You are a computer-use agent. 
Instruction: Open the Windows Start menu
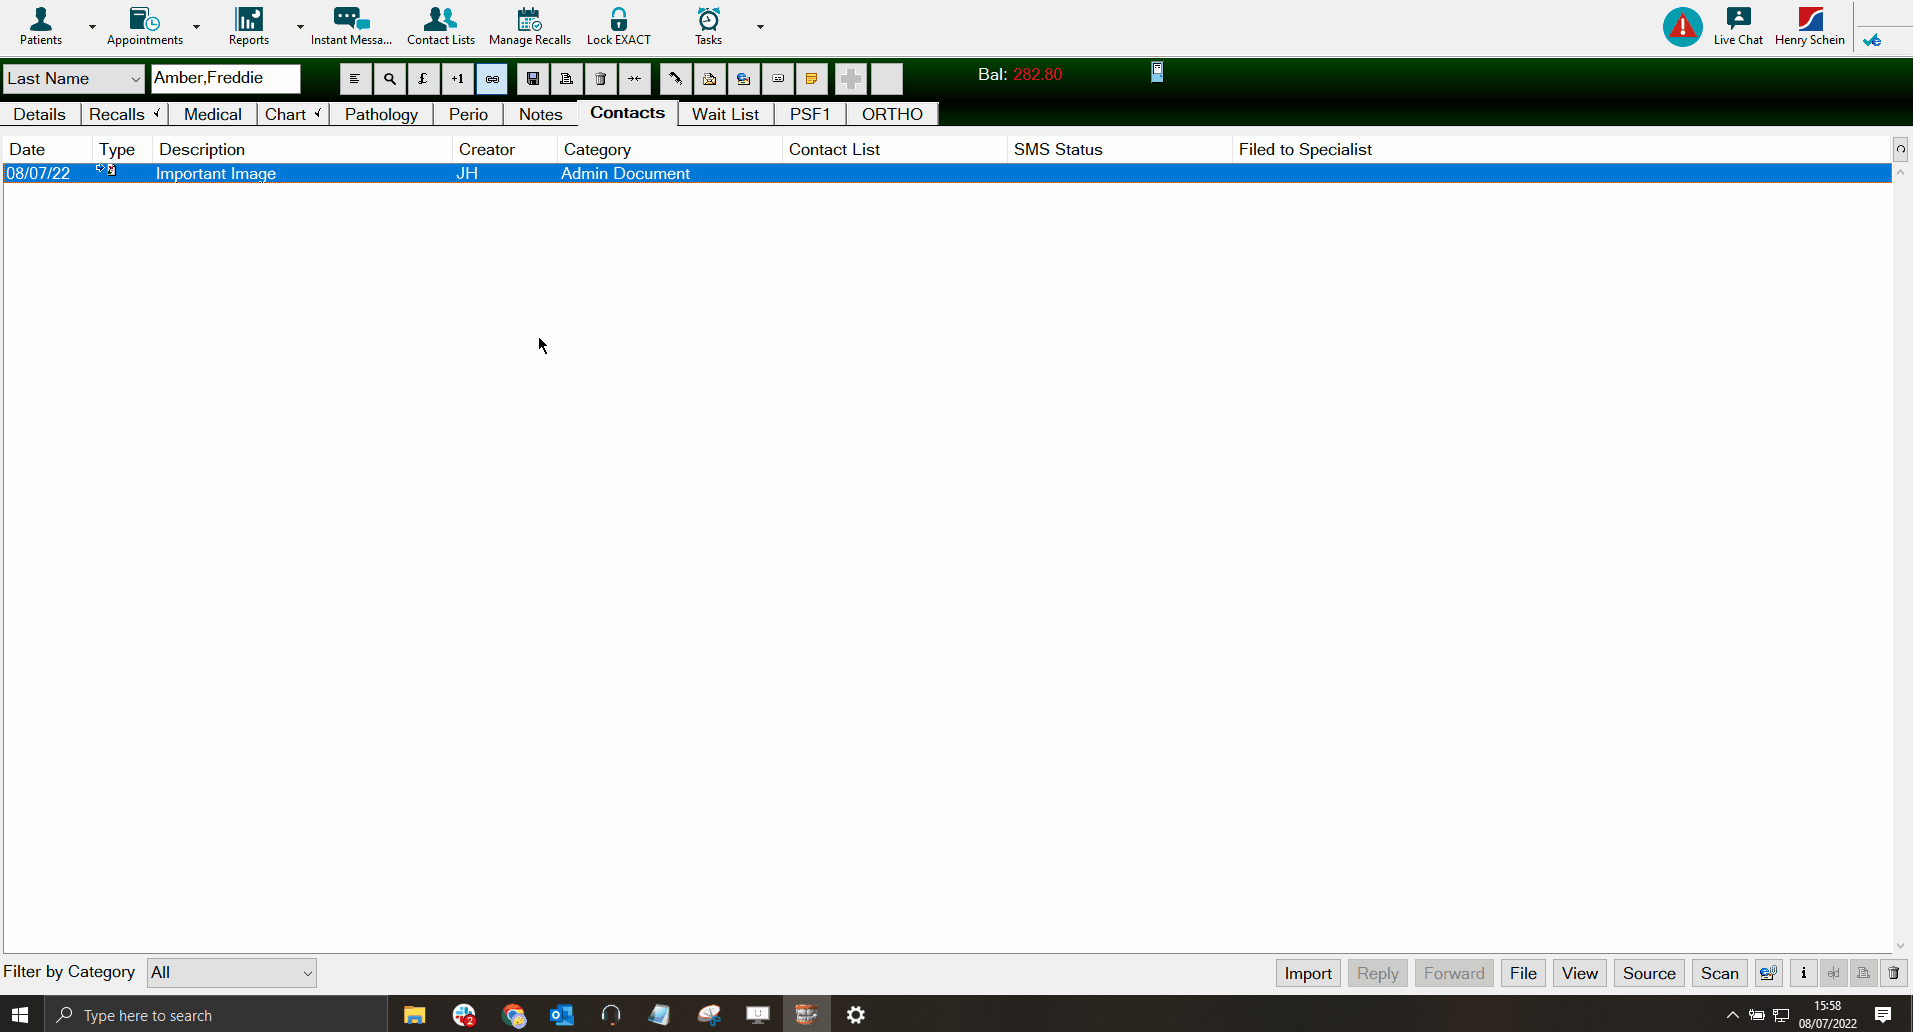coord(21,1015)
